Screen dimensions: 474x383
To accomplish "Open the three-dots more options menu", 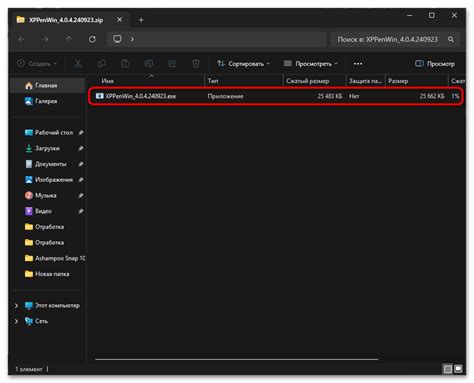I will pyautogui.click(x=358, y=63).
